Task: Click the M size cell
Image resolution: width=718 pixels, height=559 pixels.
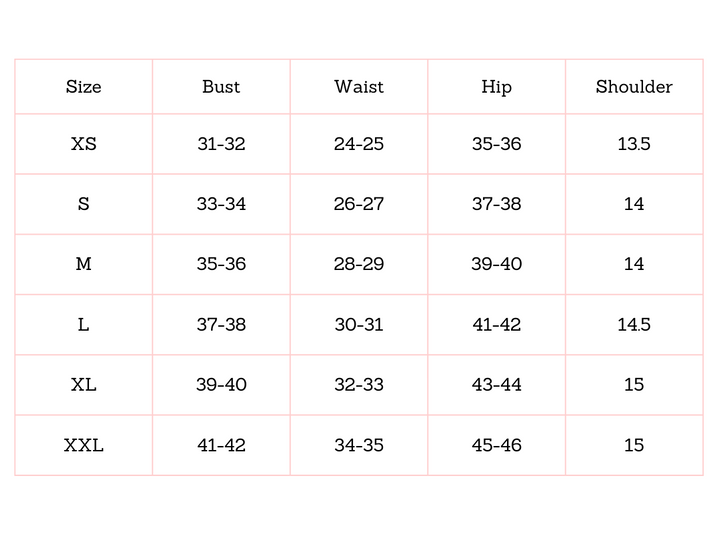Action: pyautogui.click(x=83, y=264)
